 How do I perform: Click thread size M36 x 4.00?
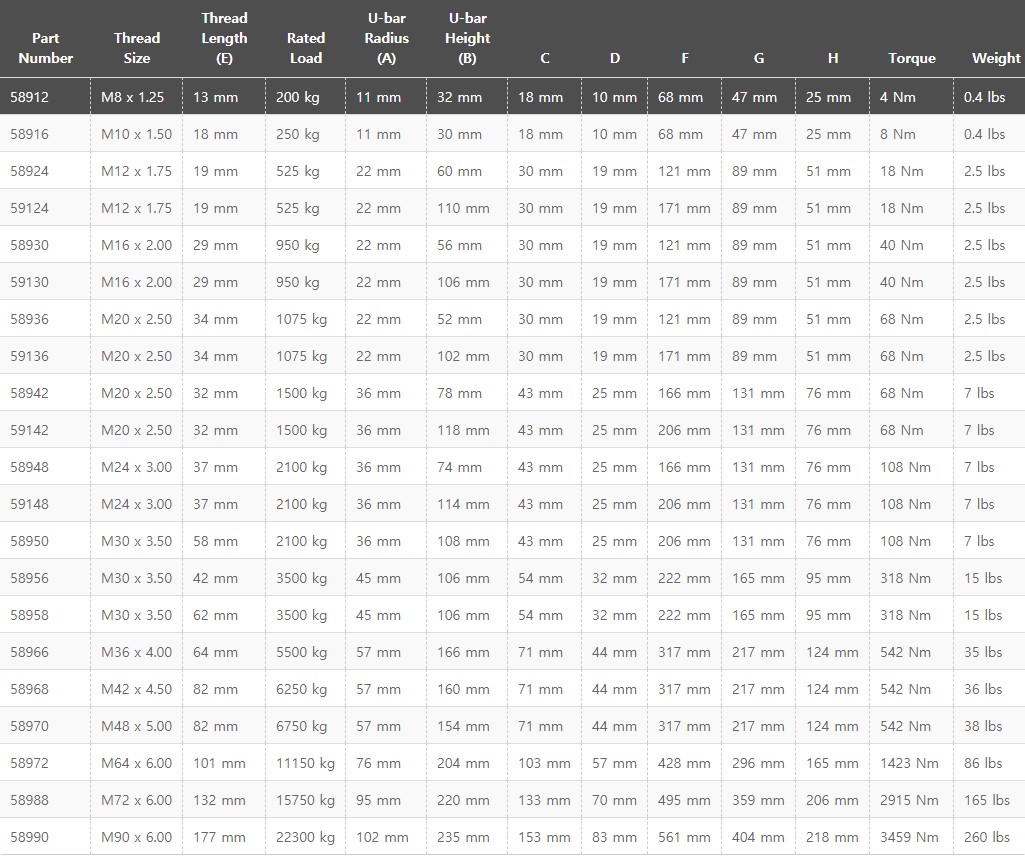pos(137,652)
